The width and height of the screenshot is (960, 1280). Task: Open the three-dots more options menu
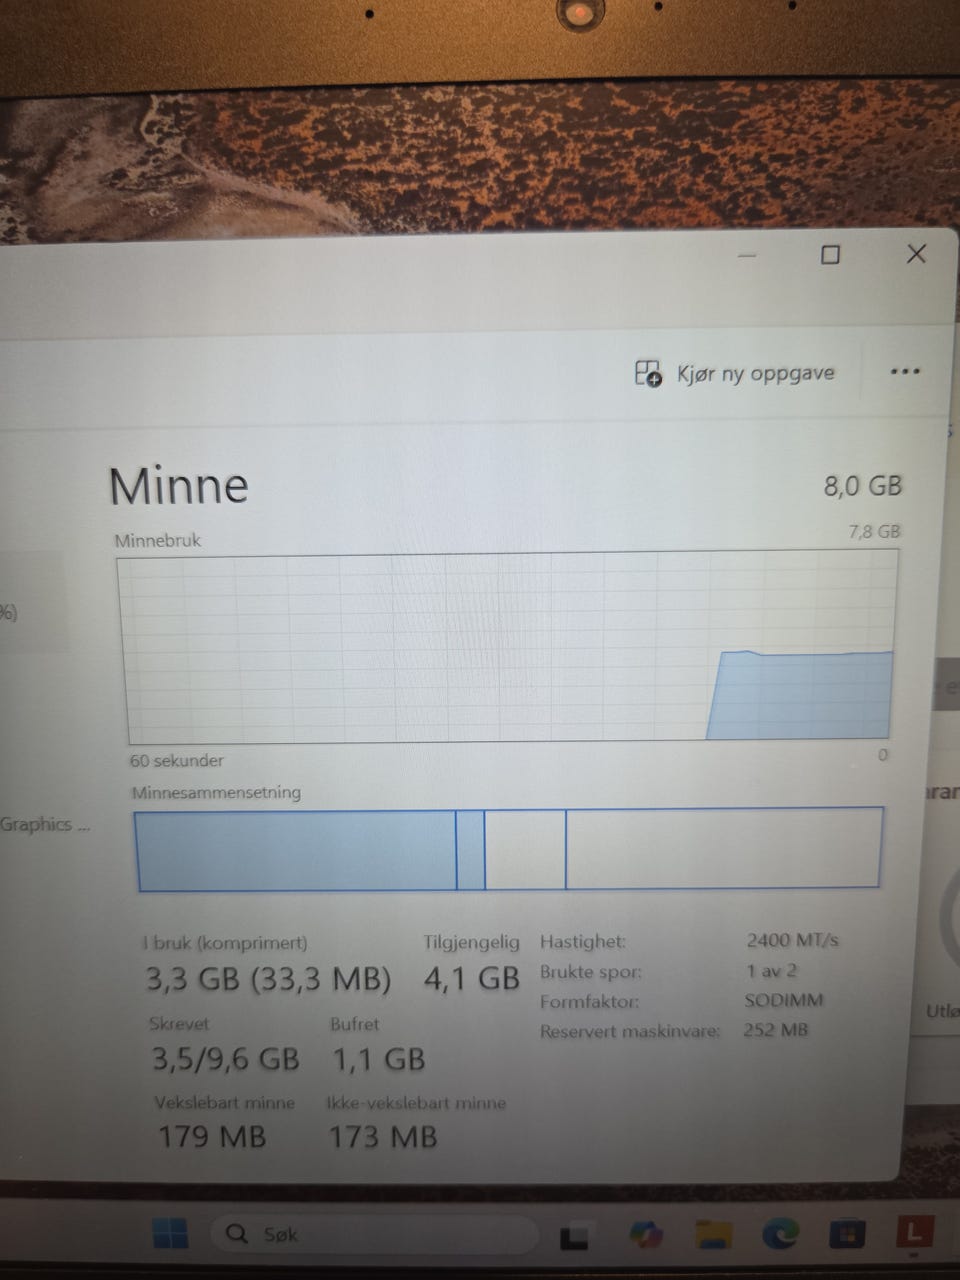[x=904, y=372]
